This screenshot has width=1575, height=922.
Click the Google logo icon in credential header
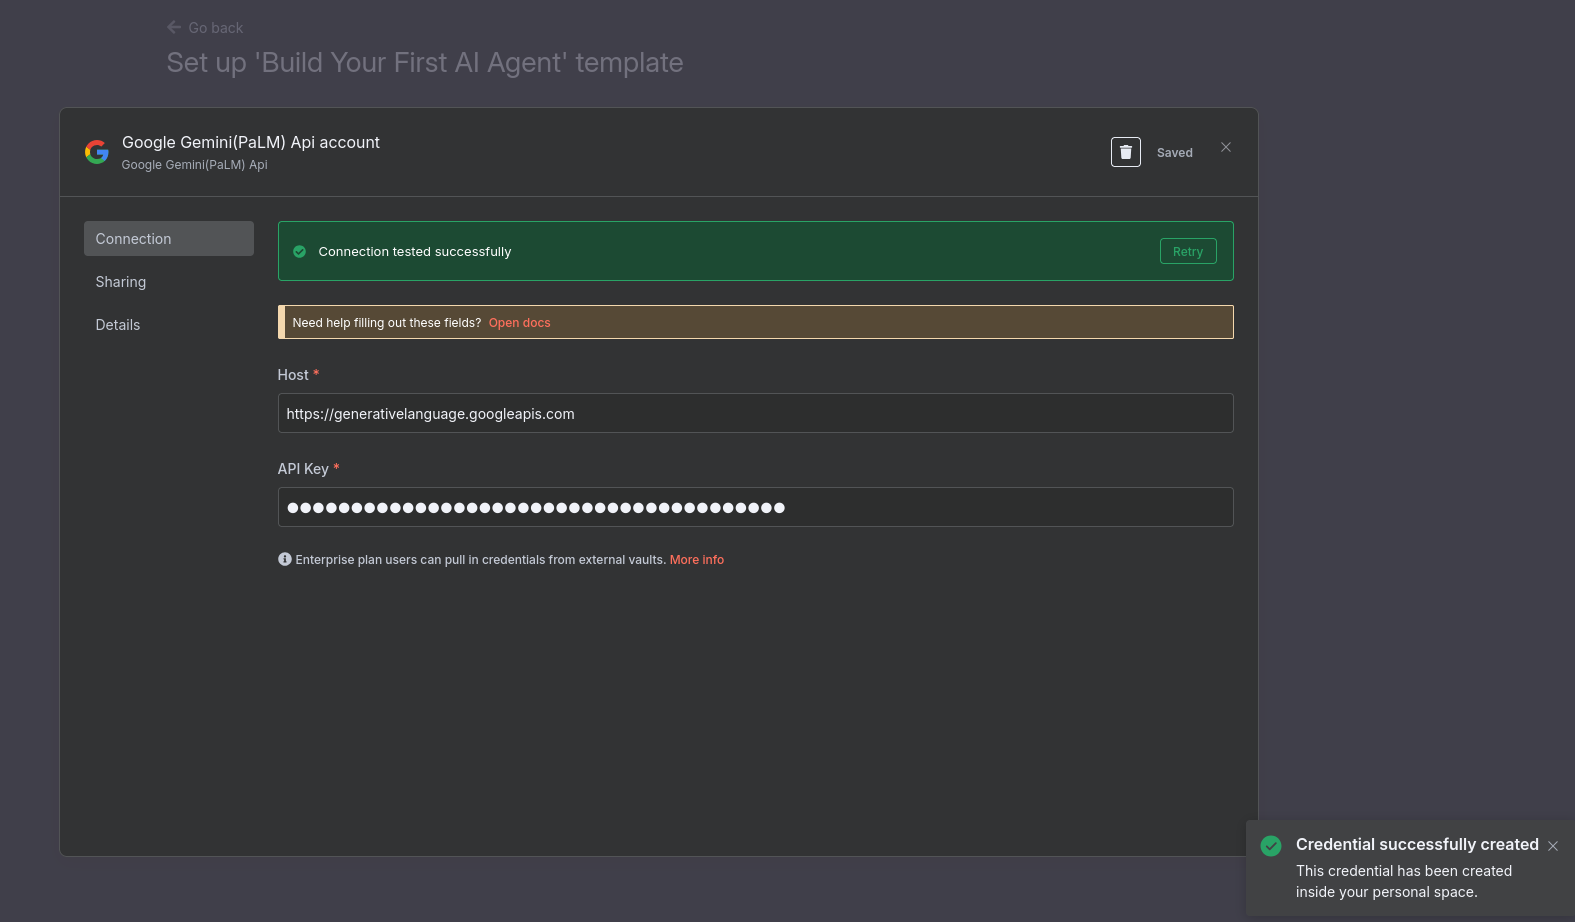coord(97,152)
